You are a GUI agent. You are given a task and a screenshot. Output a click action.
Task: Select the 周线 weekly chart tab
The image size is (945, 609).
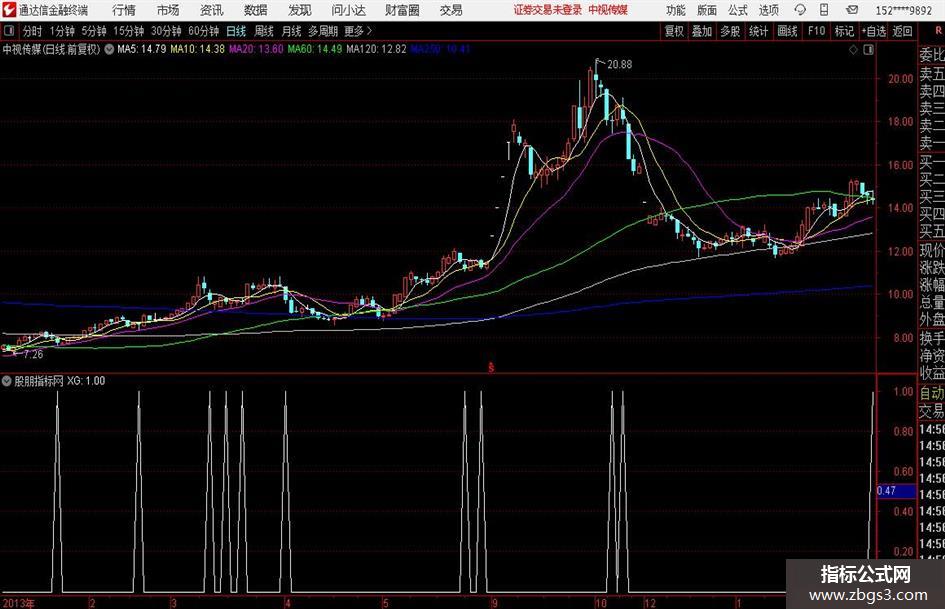coord(264,31)
